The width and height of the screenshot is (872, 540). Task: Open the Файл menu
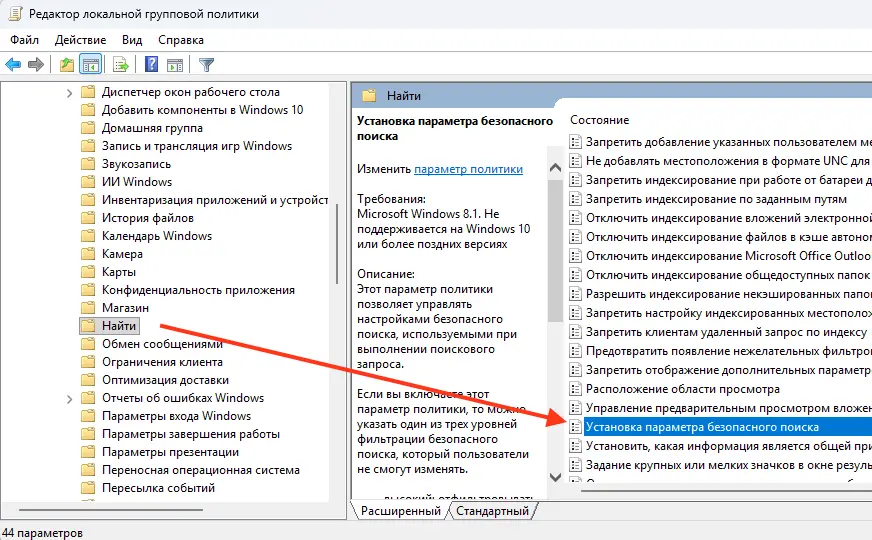[x=25, y=40]
